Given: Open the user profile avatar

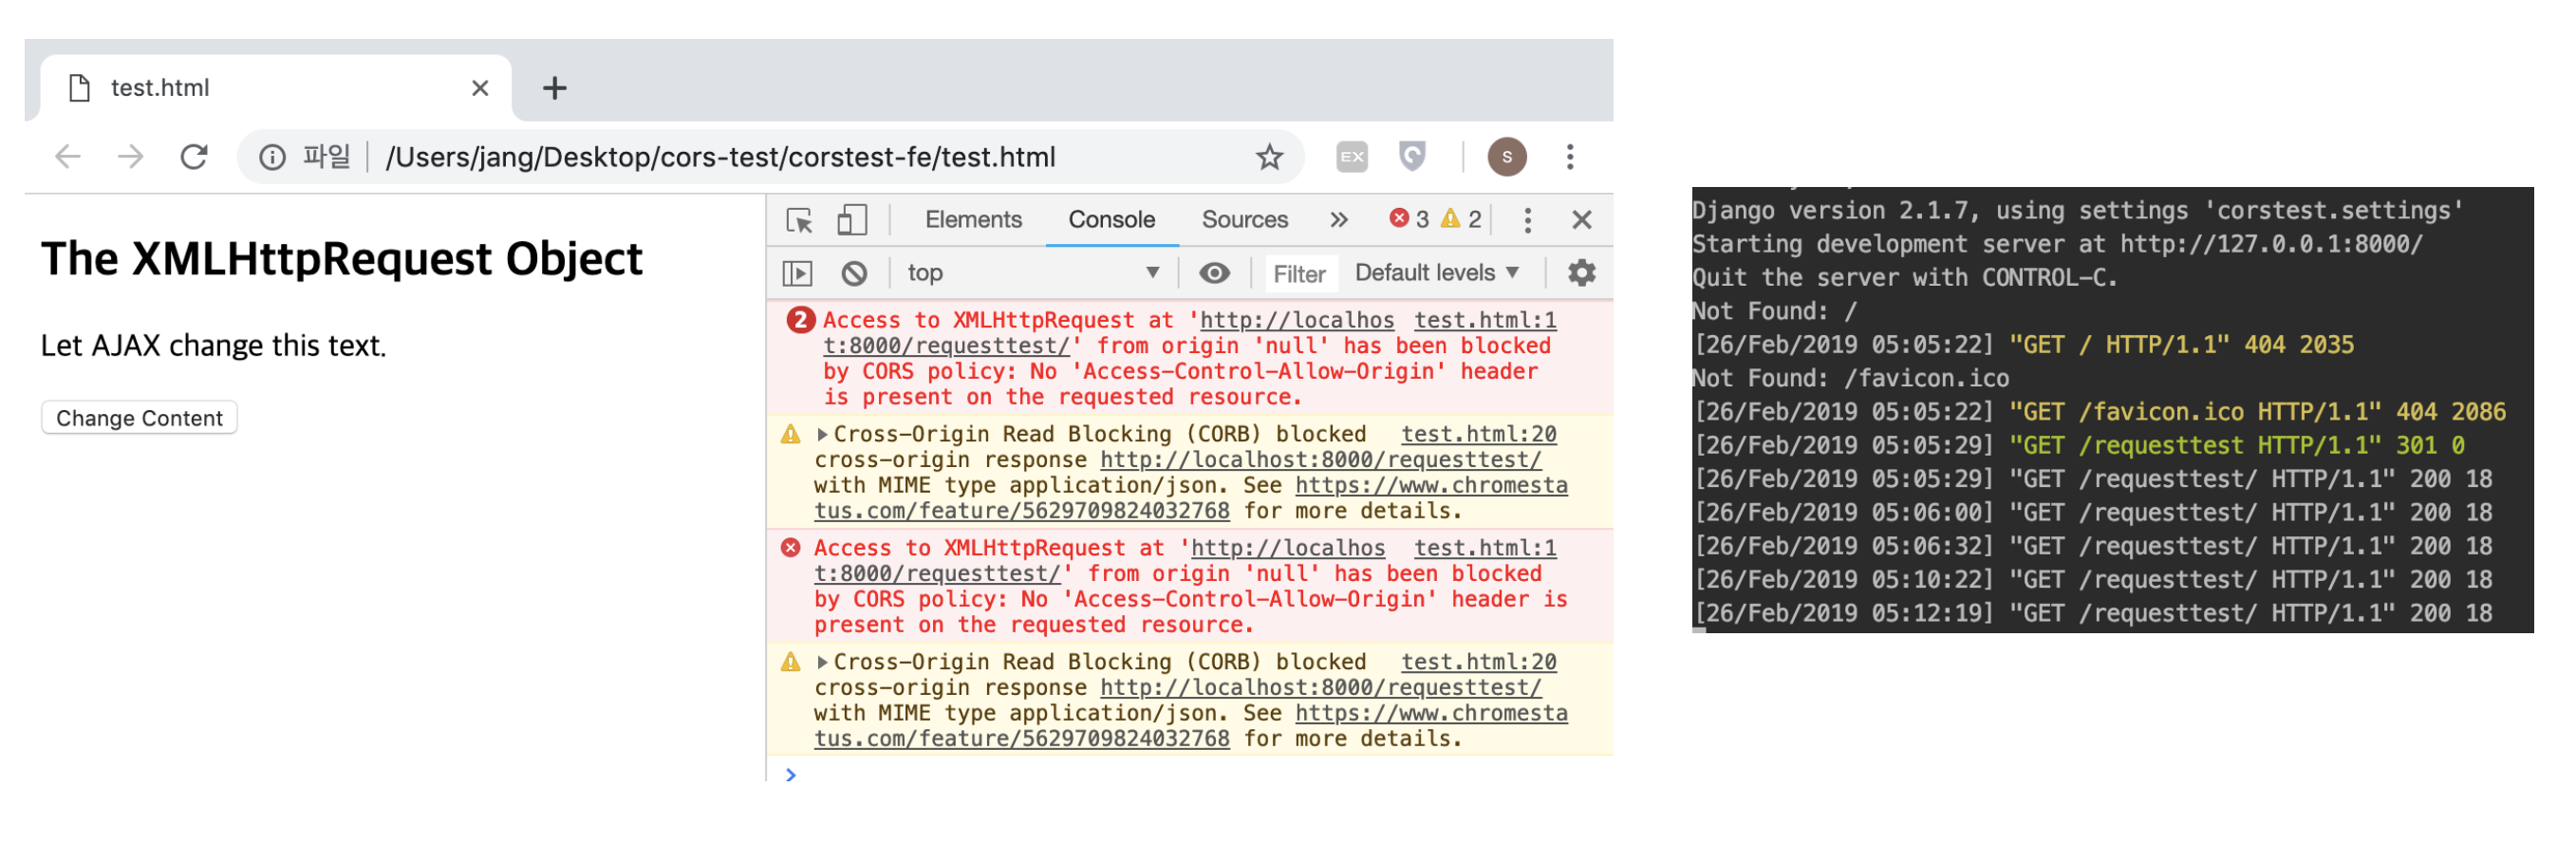Looking at the screenshot, I should click(x=1506, y=157).
